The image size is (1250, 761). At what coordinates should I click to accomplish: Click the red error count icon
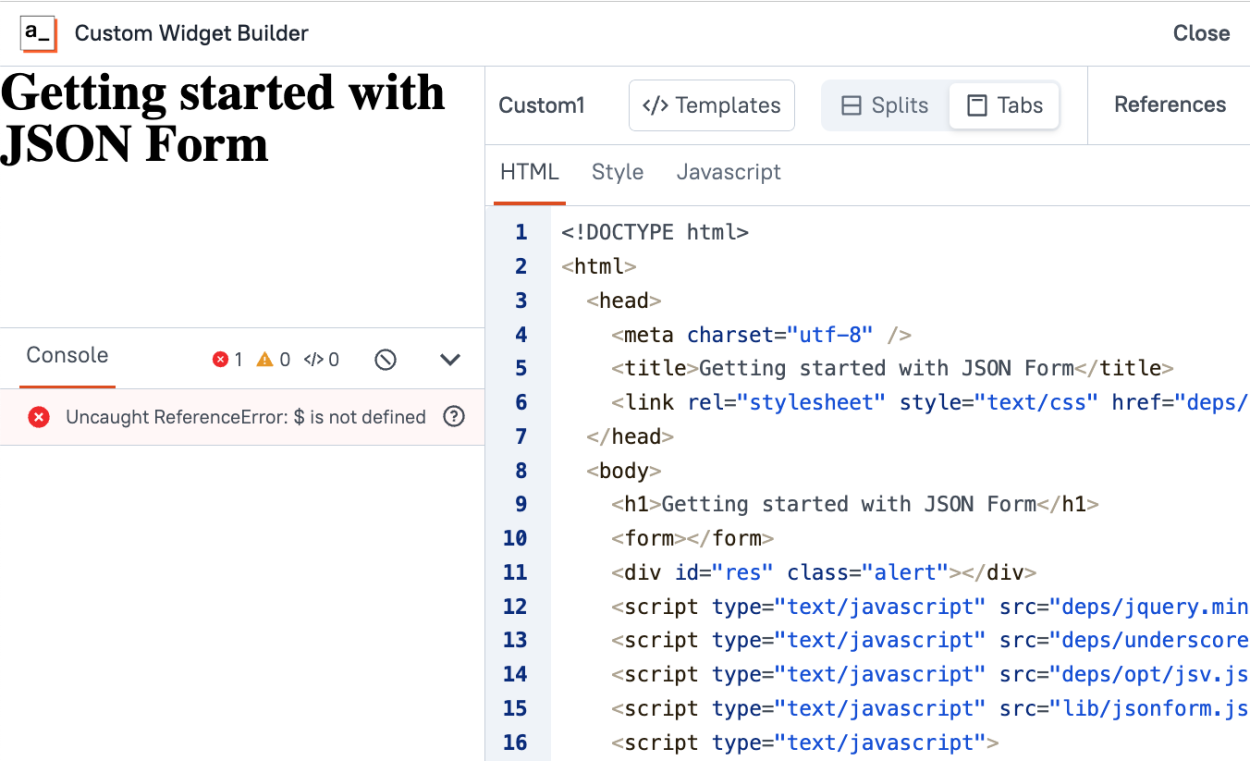220,360
